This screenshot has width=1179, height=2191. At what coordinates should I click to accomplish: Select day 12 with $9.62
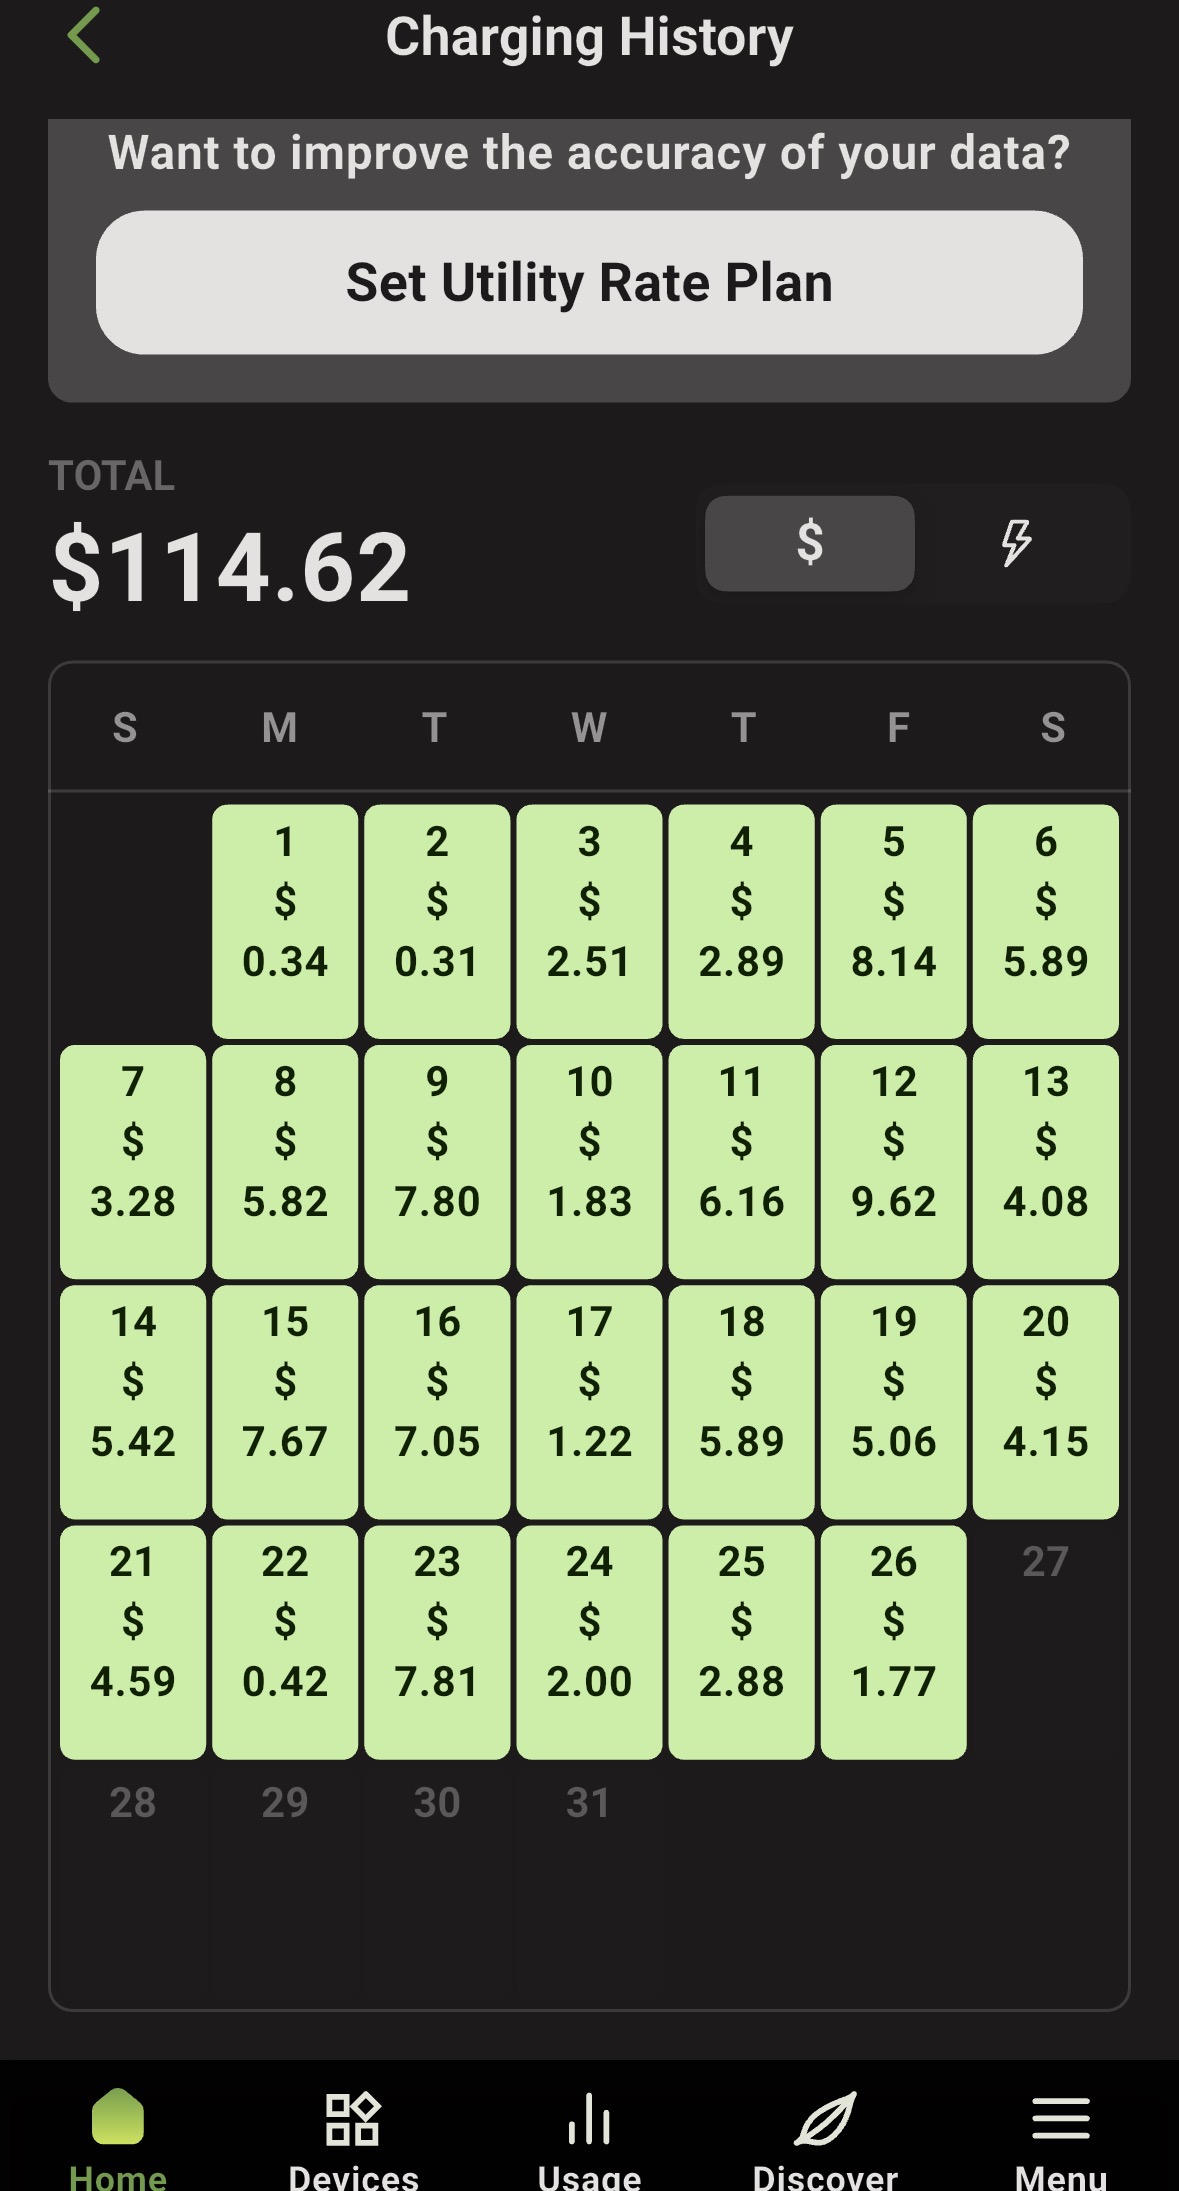coord(893,1161)
